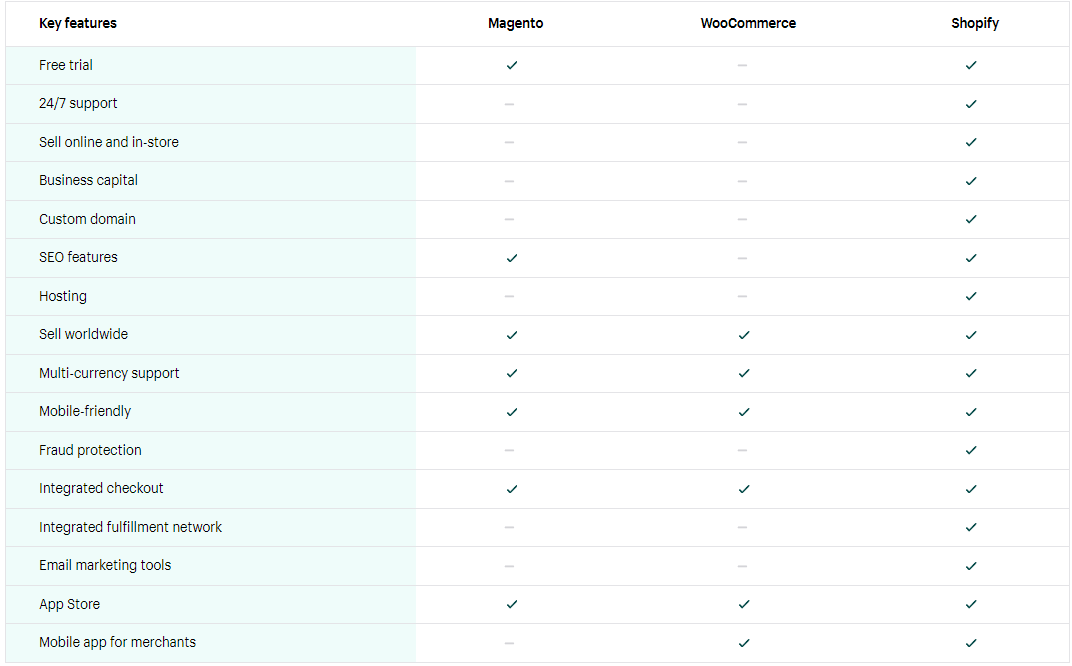Click Shopify checkmark for Sell worldwide
This screenshot has width=1072, height=666.
(x=971, y=335)
